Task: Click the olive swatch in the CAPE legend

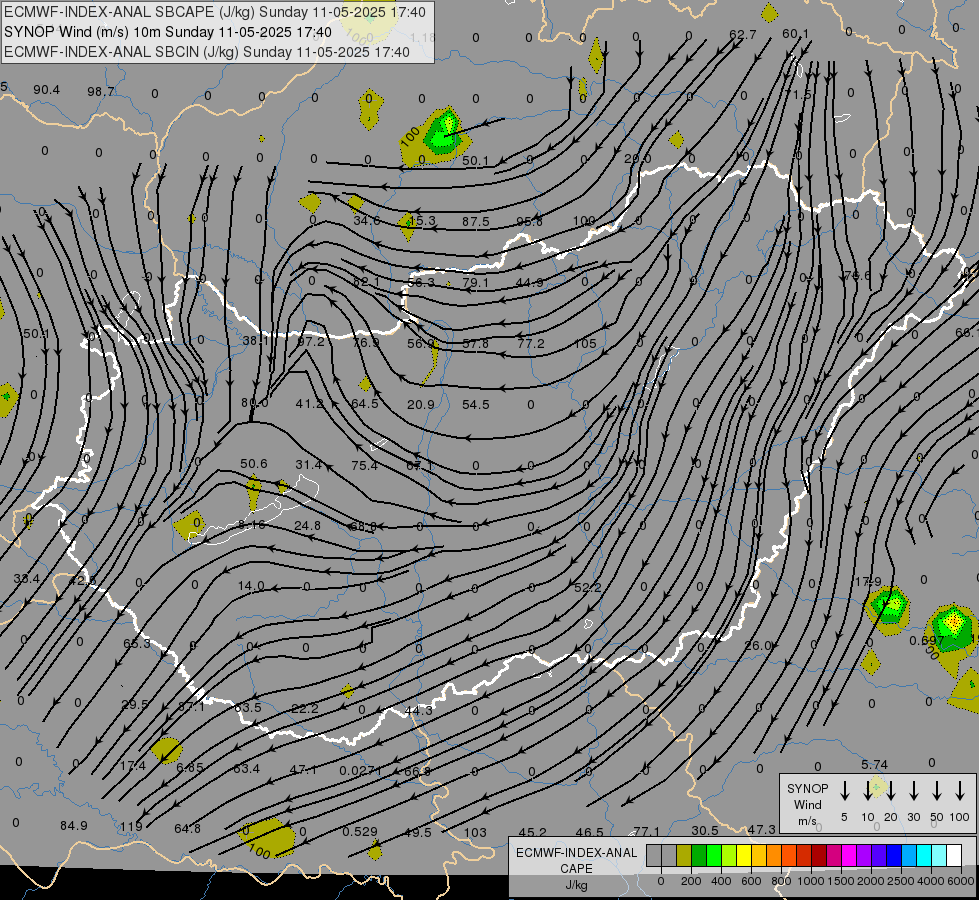Action: 684,856
